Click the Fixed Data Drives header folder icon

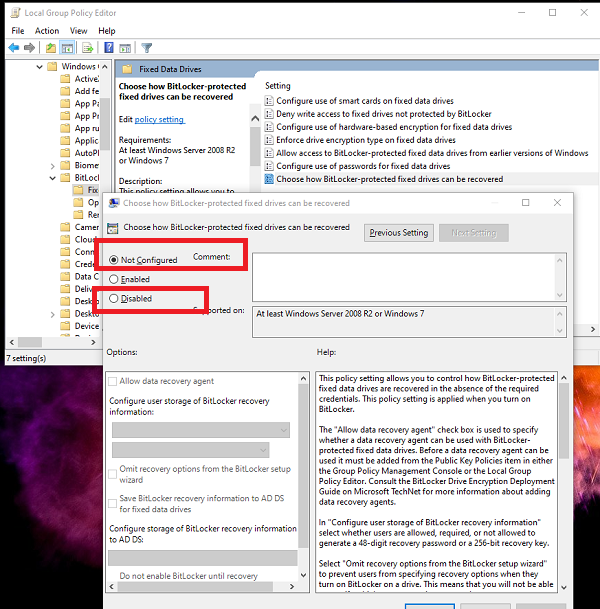127,69
